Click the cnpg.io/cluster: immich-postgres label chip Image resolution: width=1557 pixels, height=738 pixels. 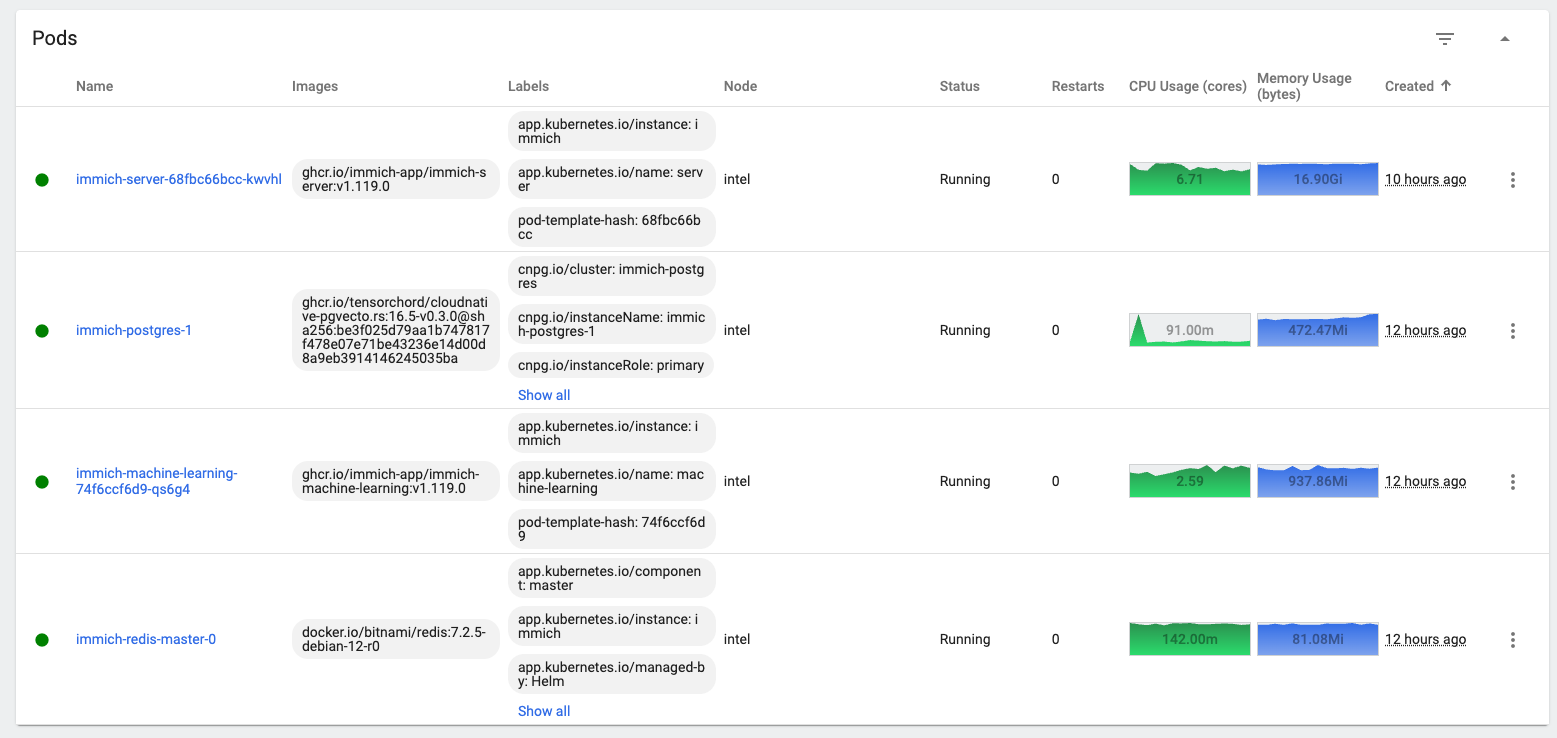click(612, 276)
